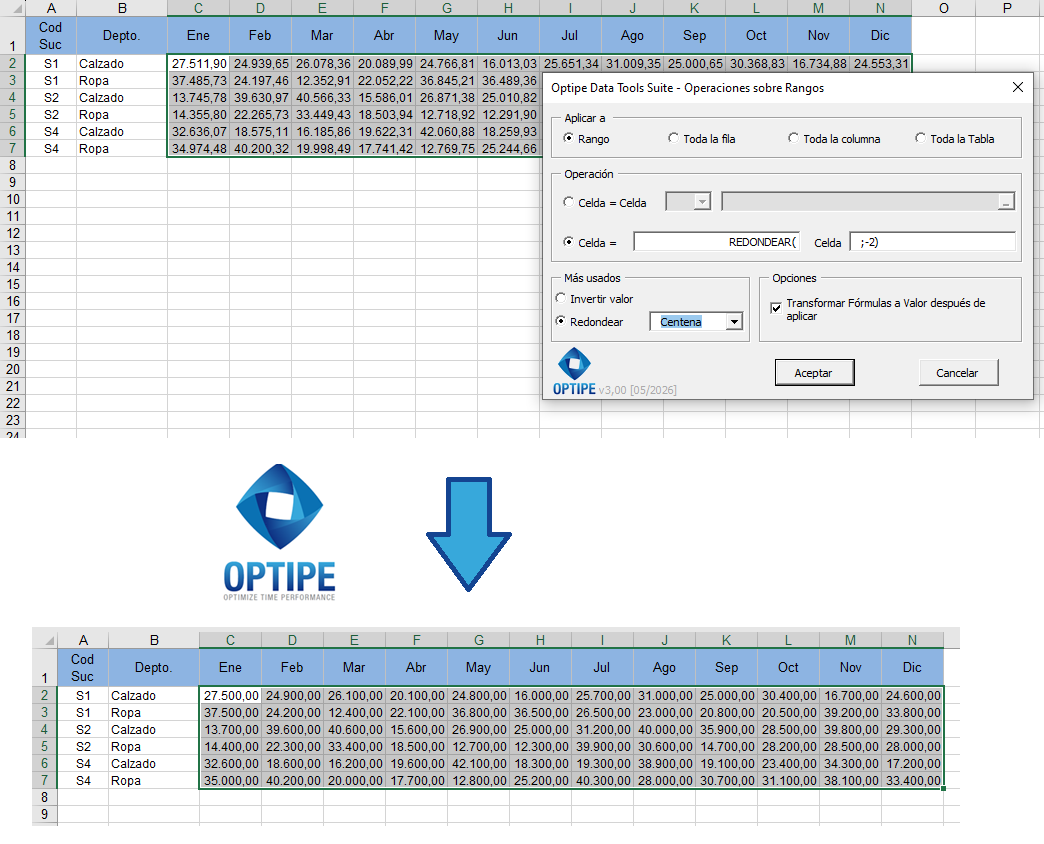Click the Optipe logo in dialog
Screen dimensions: 1044x844
point(574,371)
